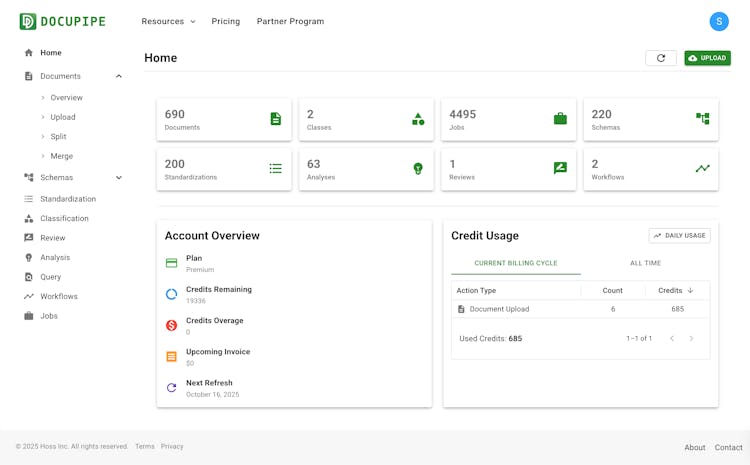Viewport: 750px width, 465px height.
Task: Click the Schemas card icon
Action: coord(702,118)
